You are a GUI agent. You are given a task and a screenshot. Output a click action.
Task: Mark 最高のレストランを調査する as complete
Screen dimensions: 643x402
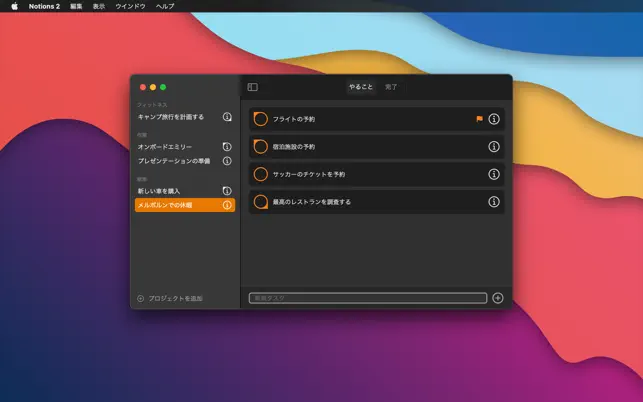pos(260,201)
